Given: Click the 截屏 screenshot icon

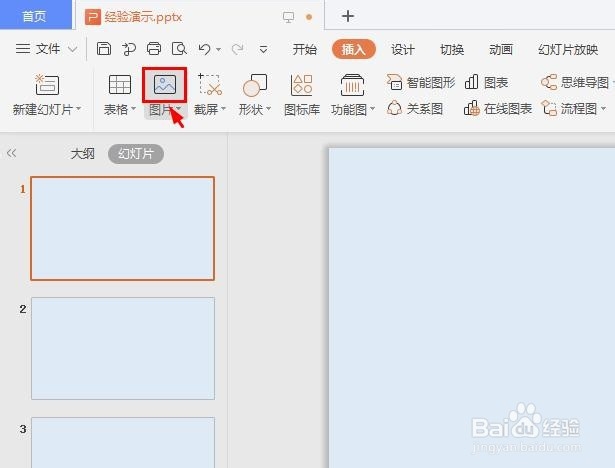Looking at the screenshot, I should [210, 84].
